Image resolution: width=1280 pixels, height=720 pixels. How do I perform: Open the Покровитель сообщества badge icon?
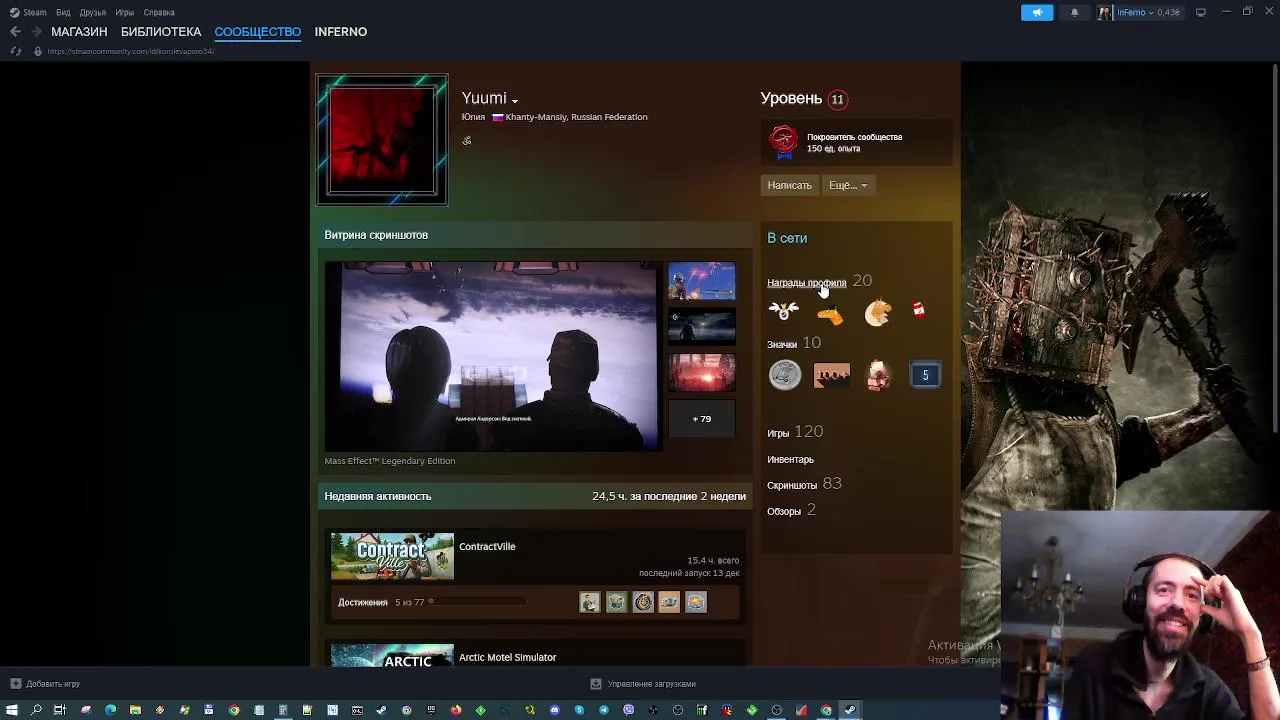pyautogui.click(x=784, y=141)
